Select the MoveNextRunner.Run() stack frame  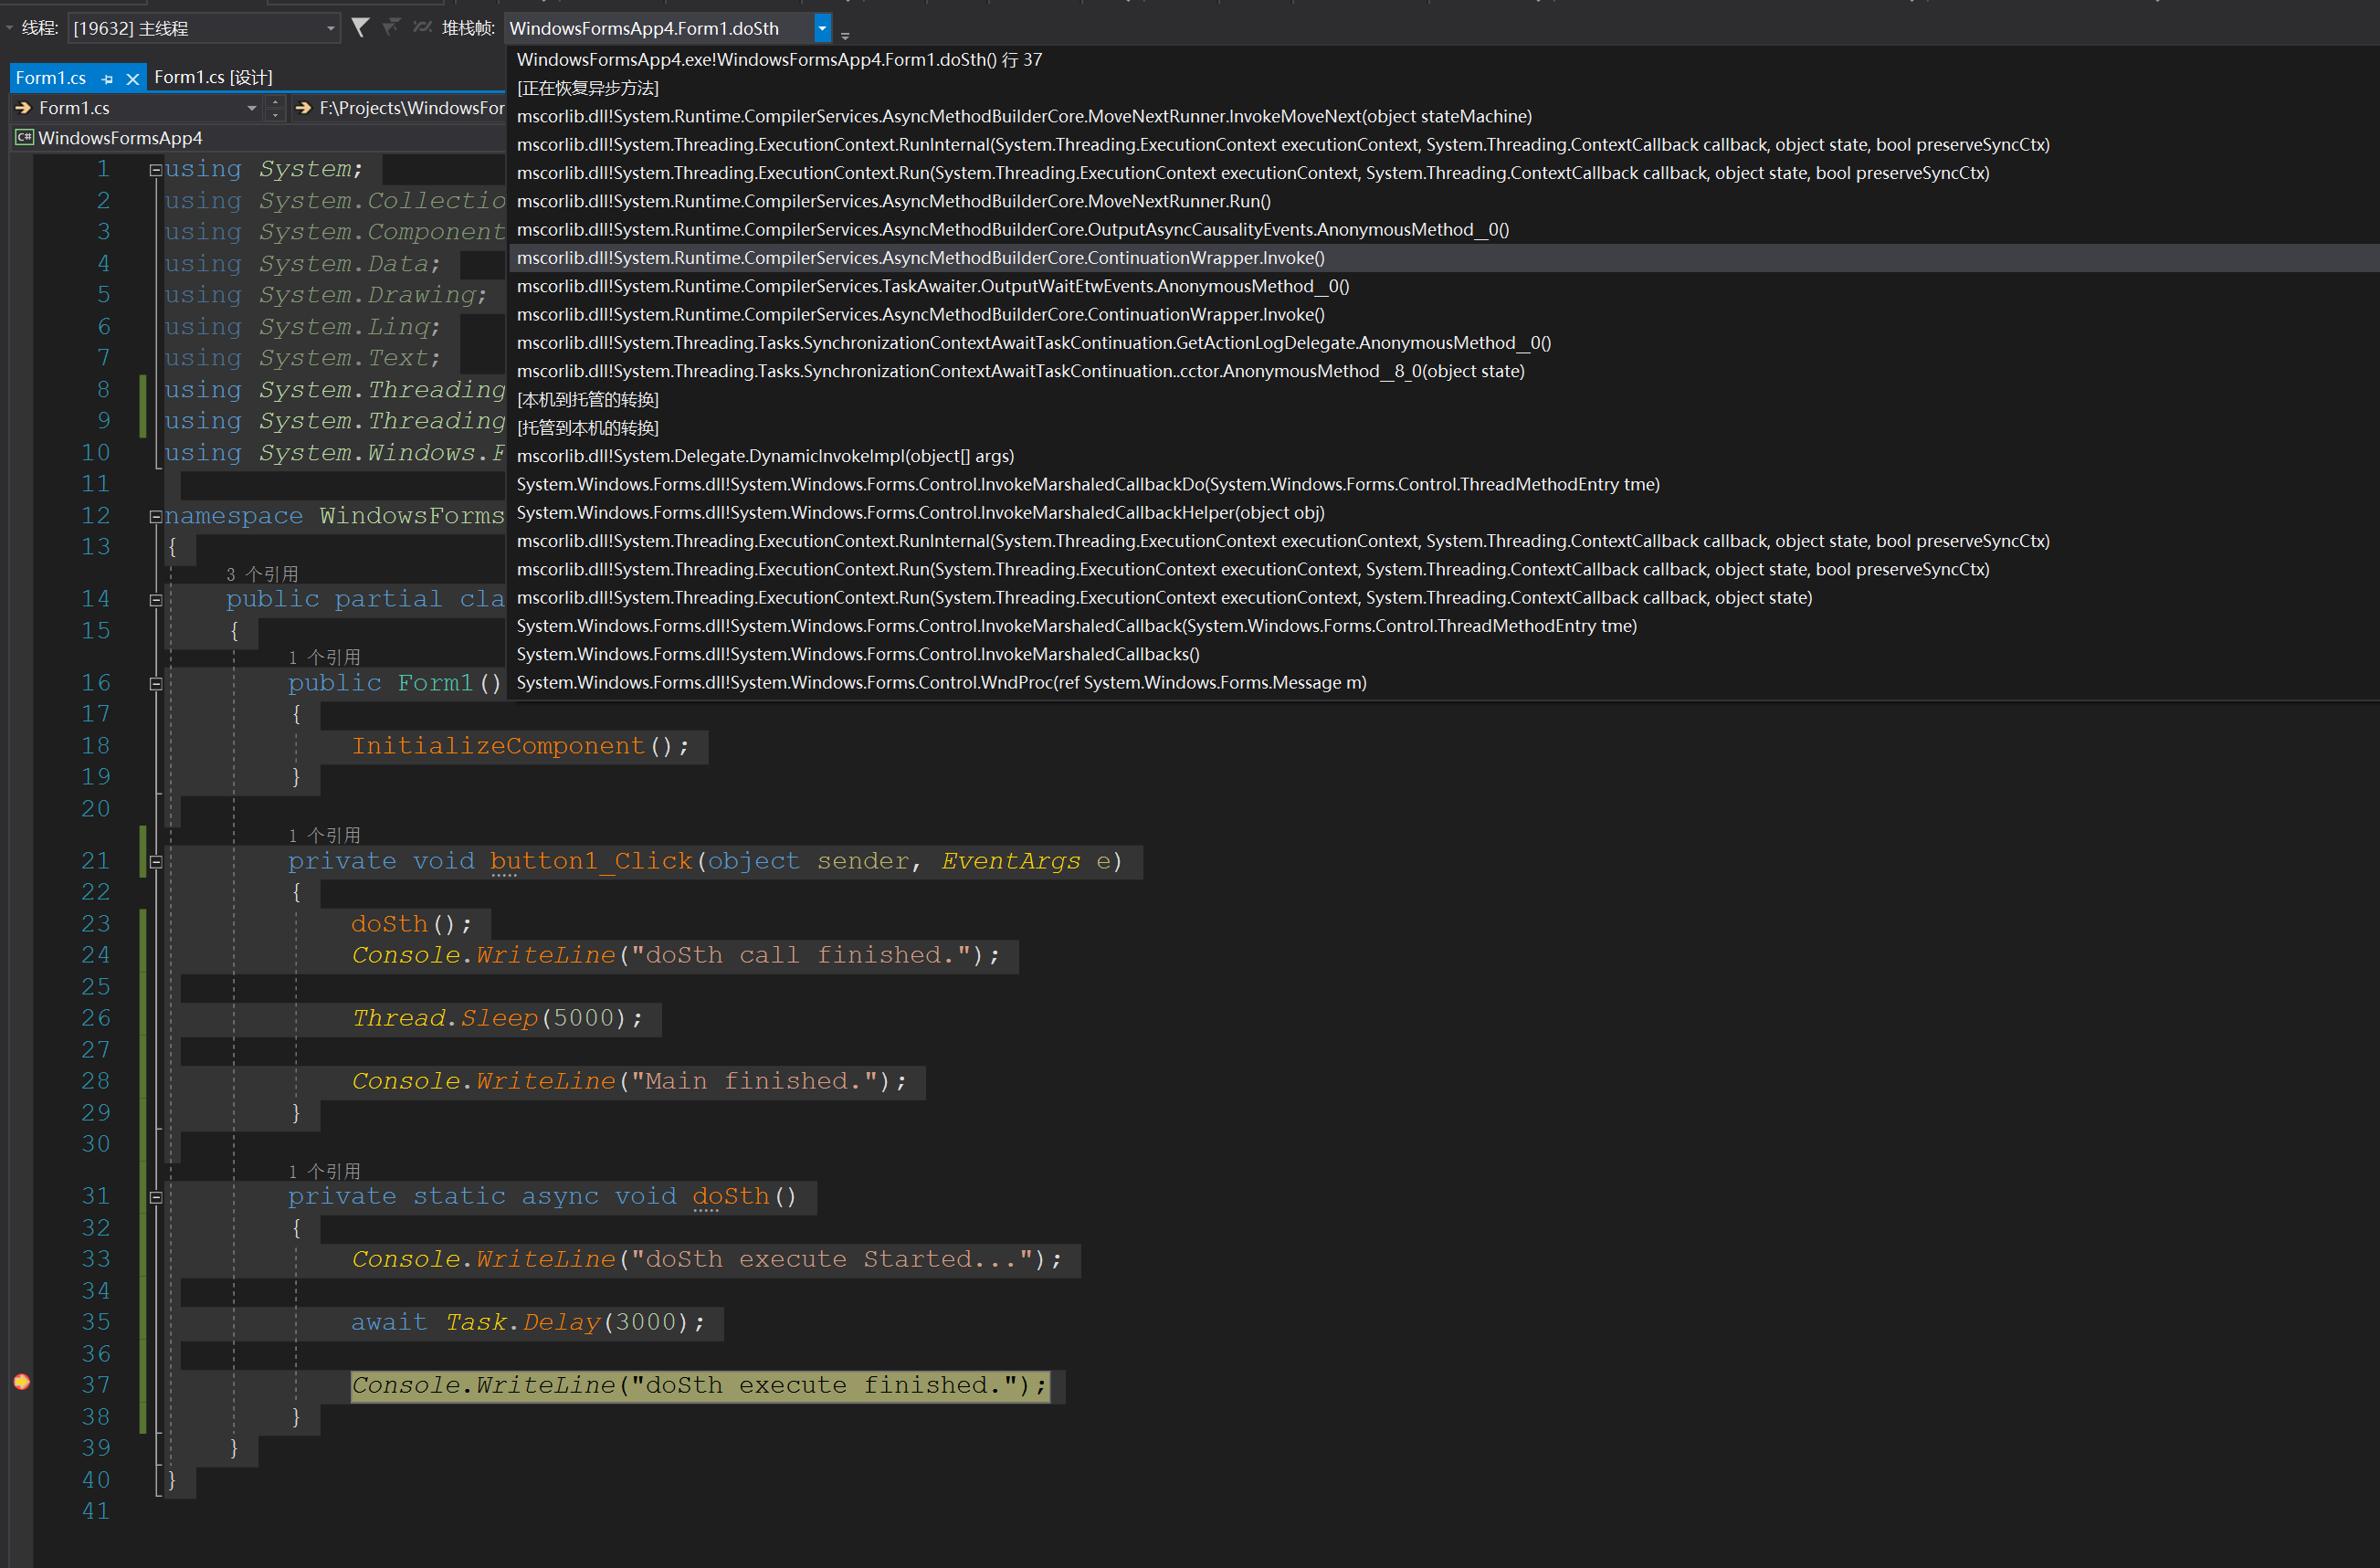[x=894, y=201]
